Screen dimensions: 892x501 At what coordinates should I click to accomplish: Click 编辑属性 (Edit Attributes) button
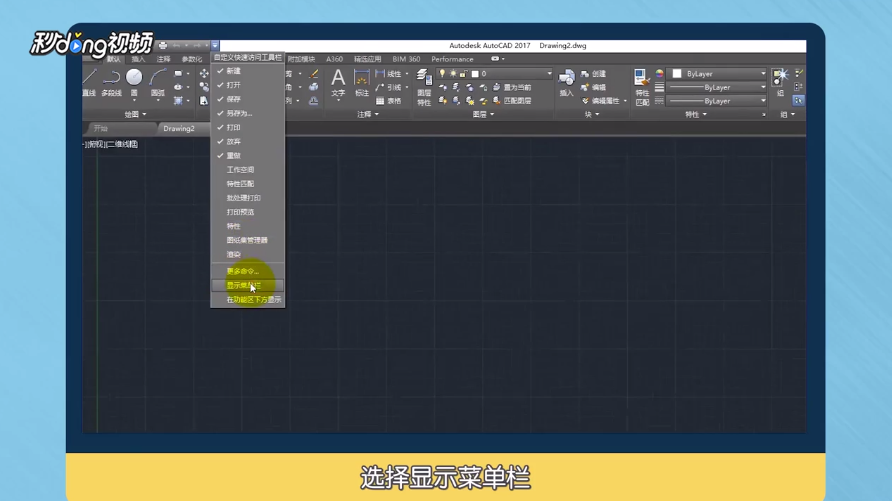click(x=604, y=101)
